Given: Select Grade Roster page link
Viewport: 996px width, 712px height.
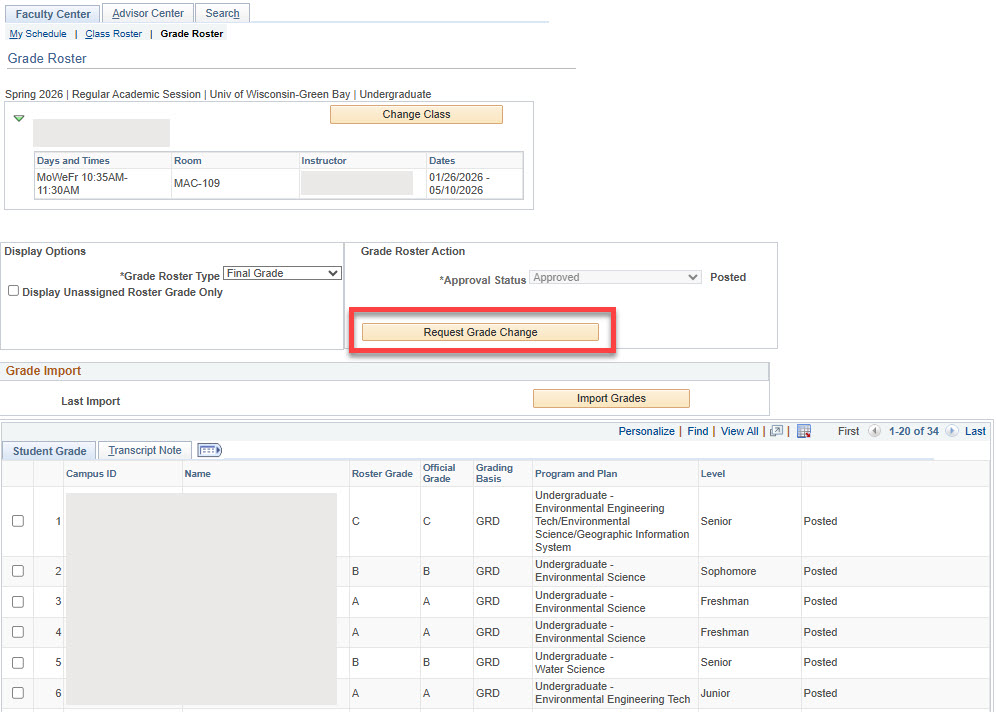Looking at the screenshot, I should (192, 34).
